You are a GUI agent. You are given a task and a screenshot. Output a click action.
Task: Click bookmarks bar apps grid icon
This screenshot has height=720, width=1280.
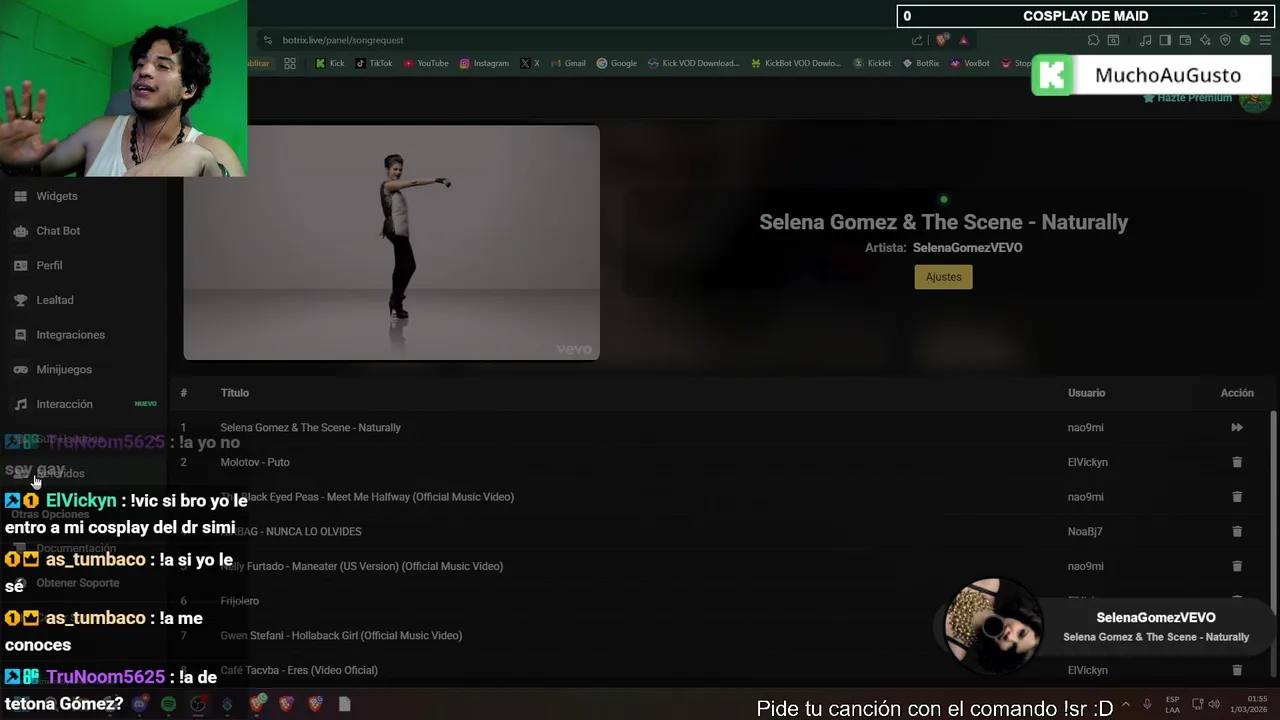coord(290,63)
